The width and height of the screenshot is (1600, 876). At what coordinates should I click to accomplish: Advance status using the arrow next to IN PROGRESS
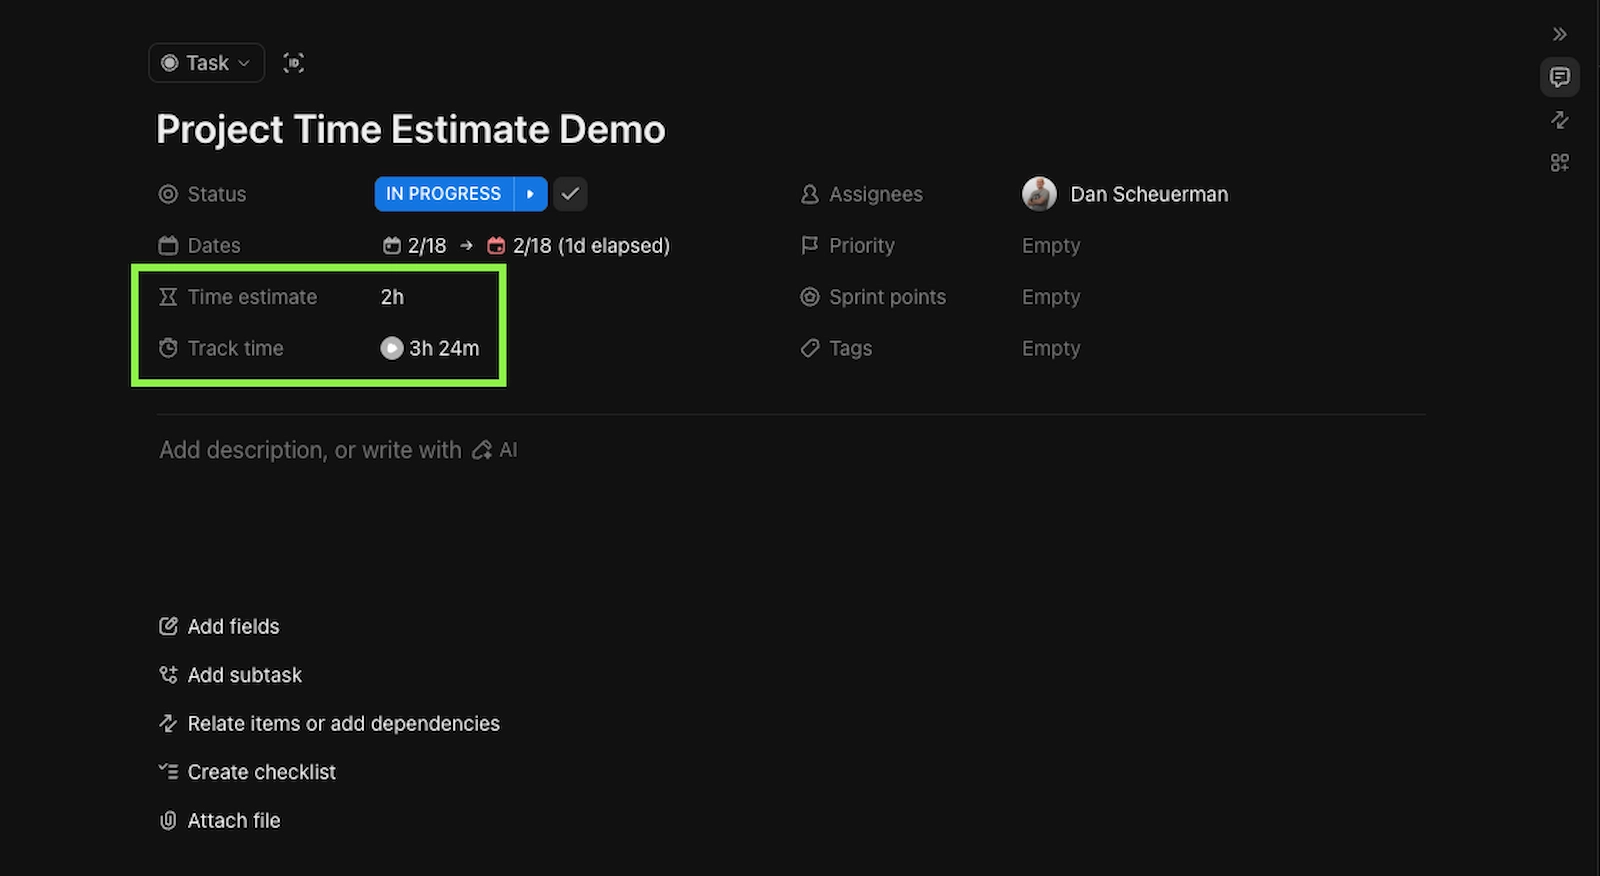(531, 194)
